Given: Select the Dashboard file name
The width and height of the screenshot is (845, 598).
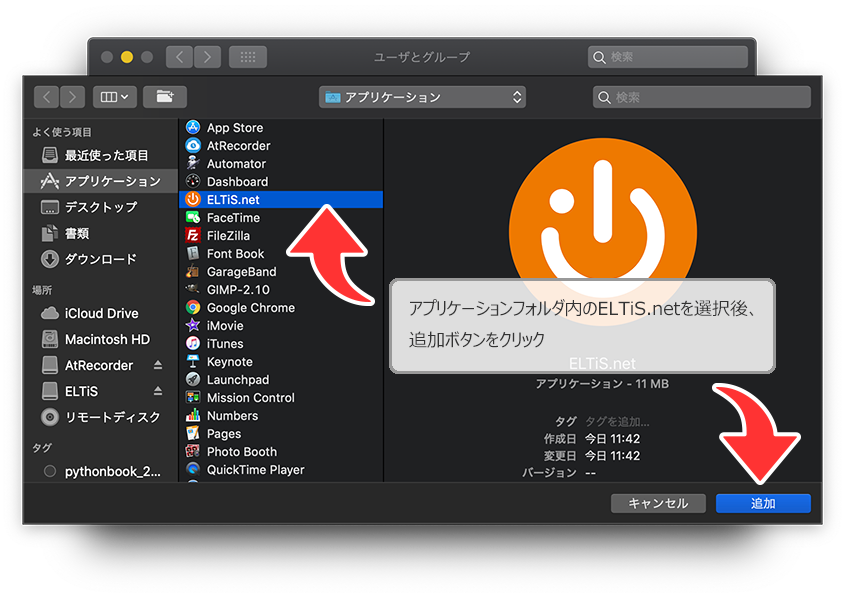Looking at the screenshot, I should (238, 182).
